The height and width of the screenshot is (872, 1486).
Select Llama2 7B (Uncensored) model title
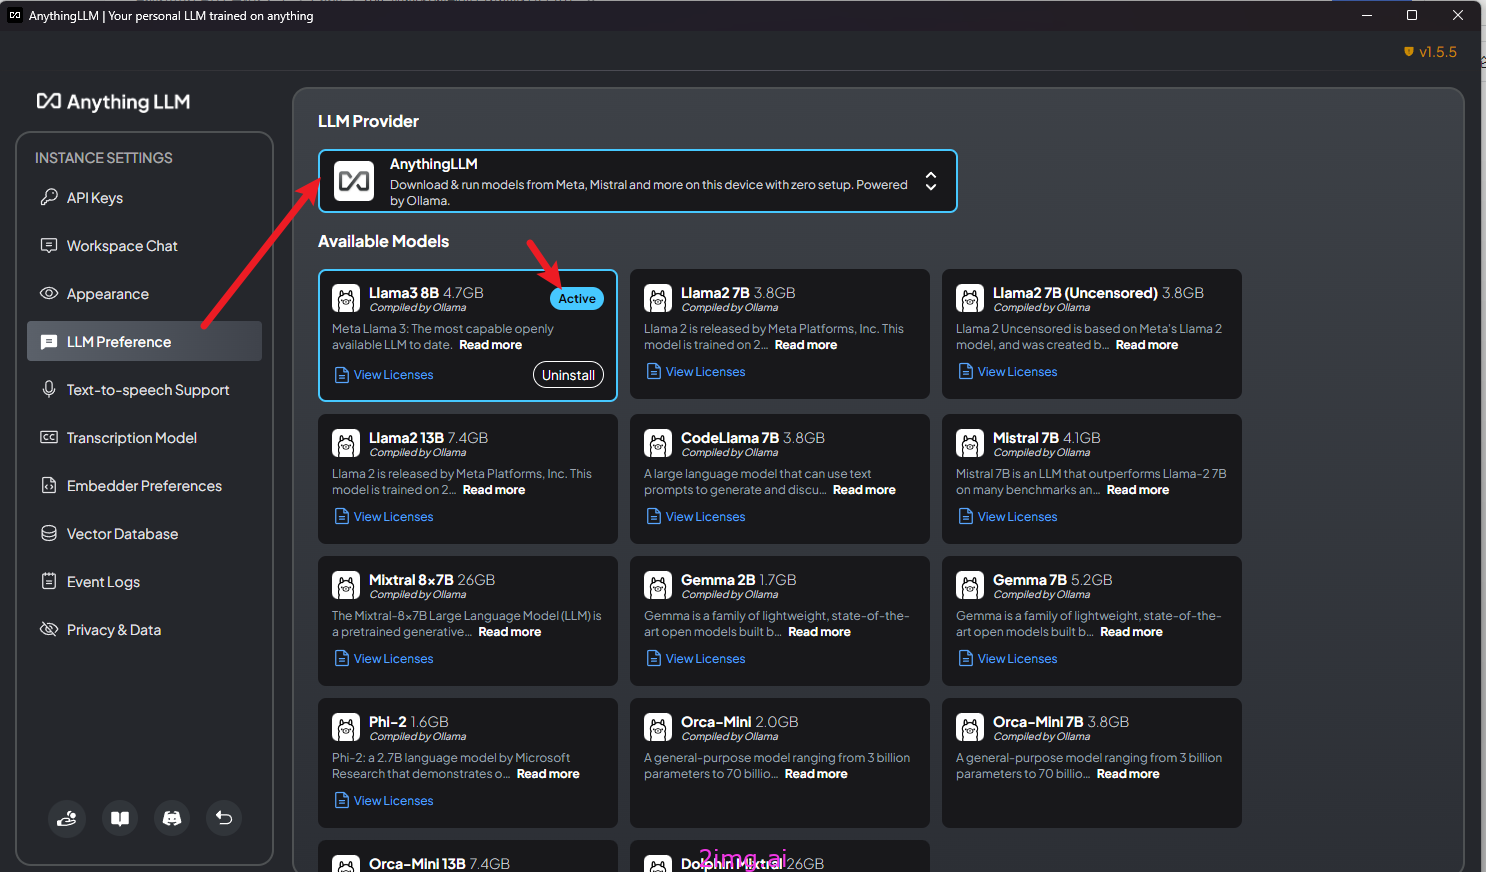coord(1098,293)
